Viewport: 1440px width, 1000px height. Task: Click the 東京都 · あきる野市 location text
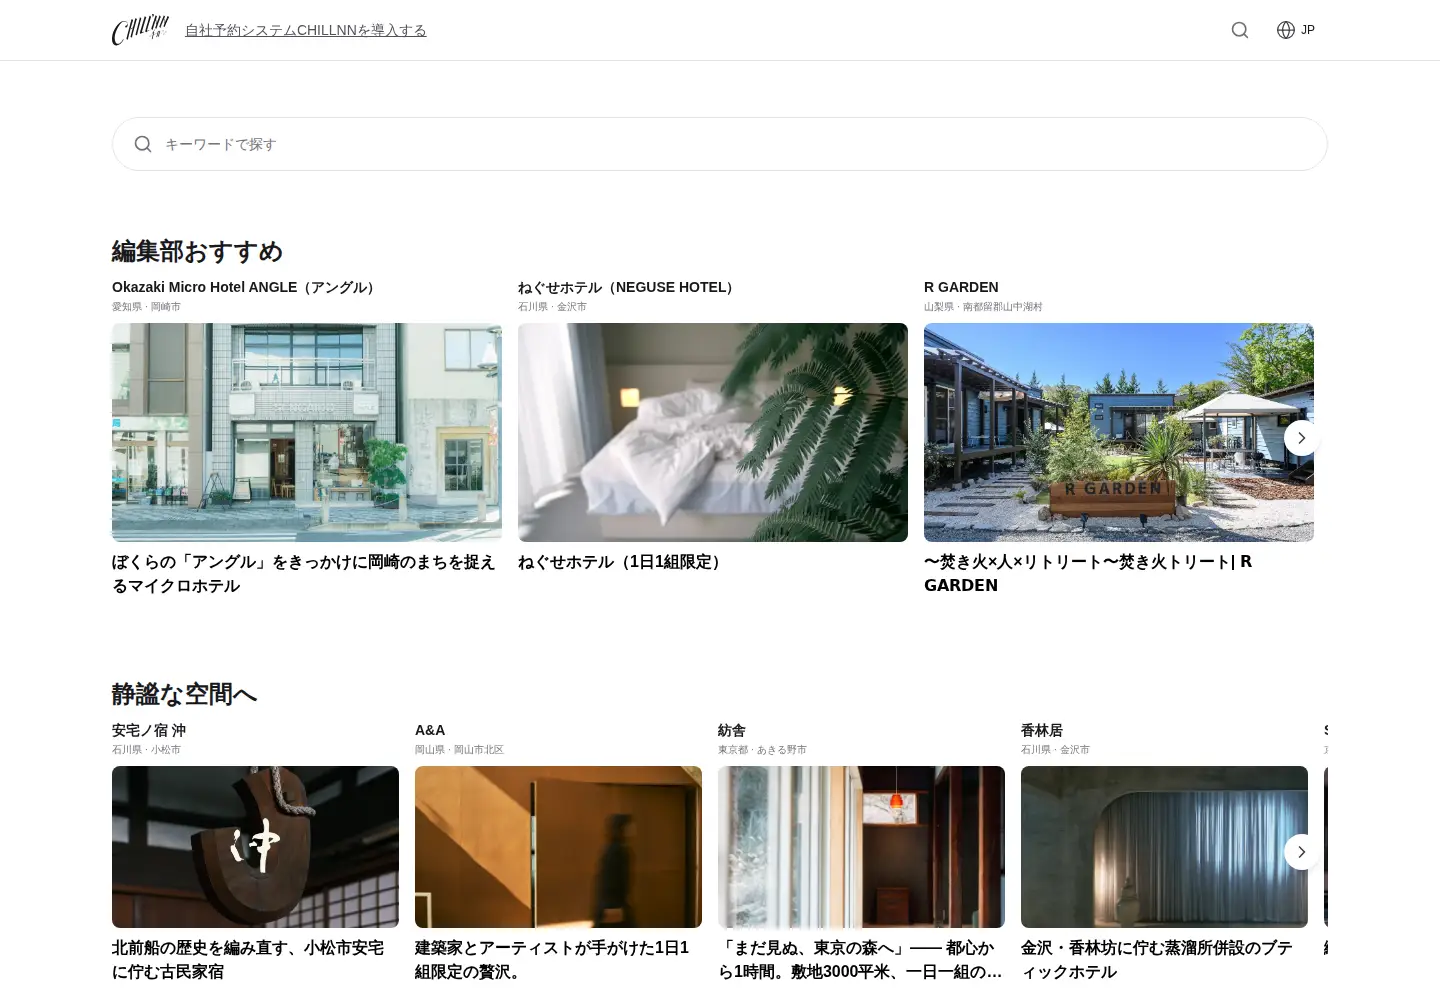(x=762, y=750)
